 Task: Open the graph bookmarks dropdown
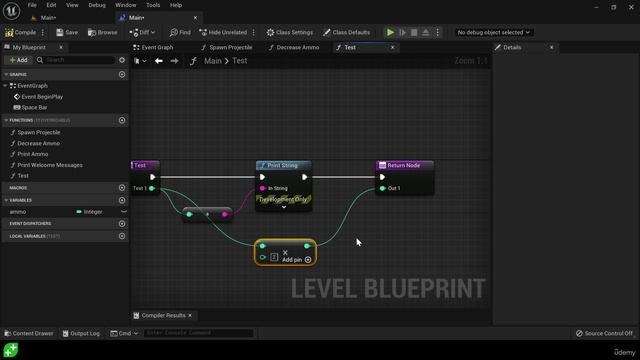tap(140, 61)
